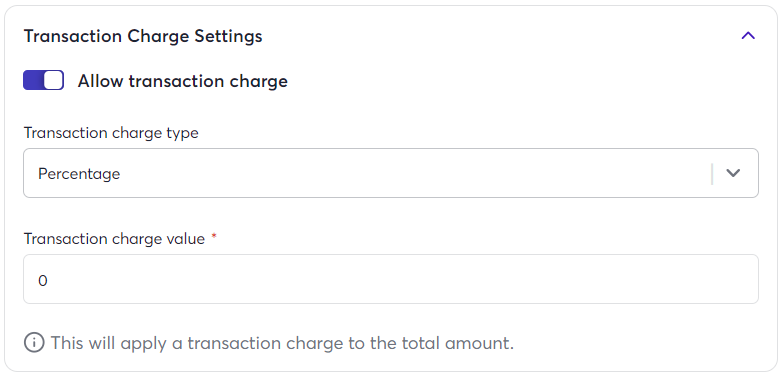Click the red required asterisk
The width and height of the screenshot is (782, 377).
pyautogui.click(x=214, y=236)
